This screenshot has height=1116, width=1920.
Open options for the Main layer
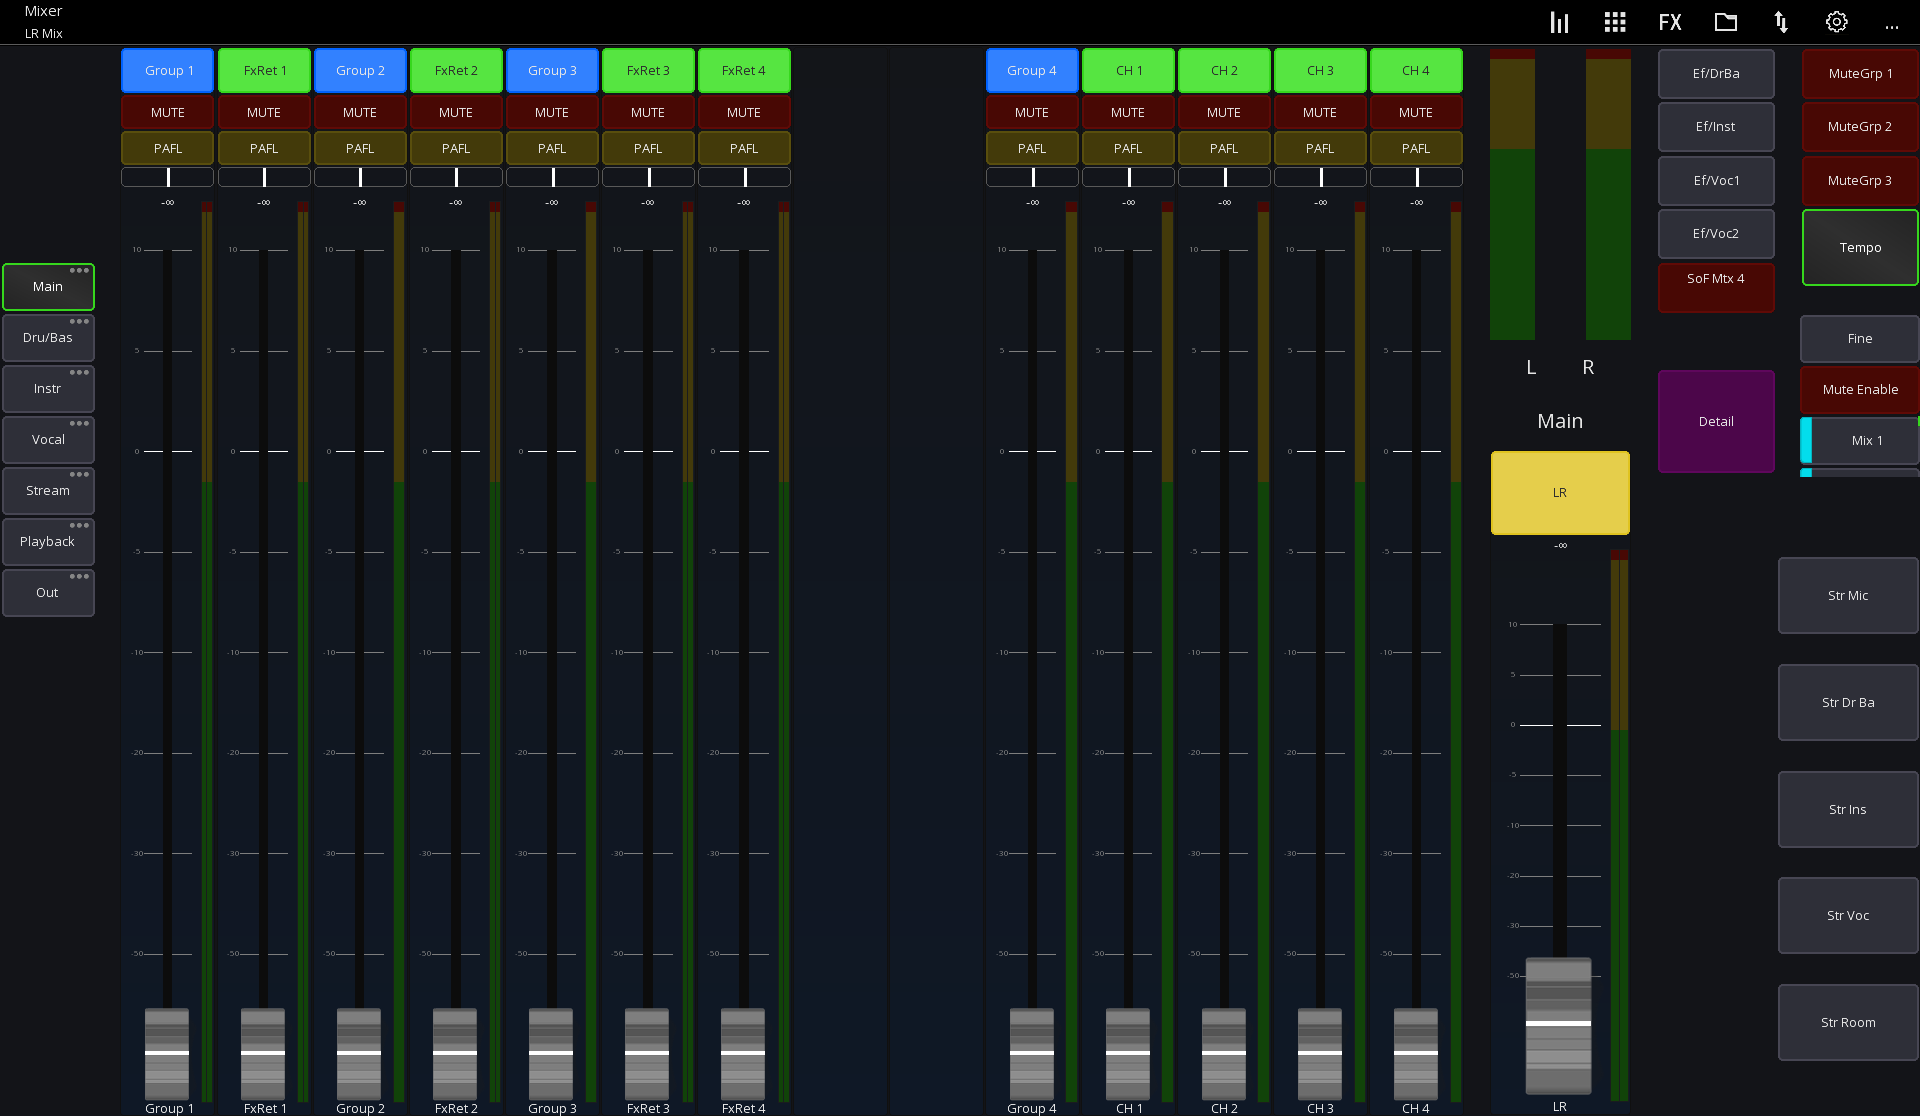[79, 270]
